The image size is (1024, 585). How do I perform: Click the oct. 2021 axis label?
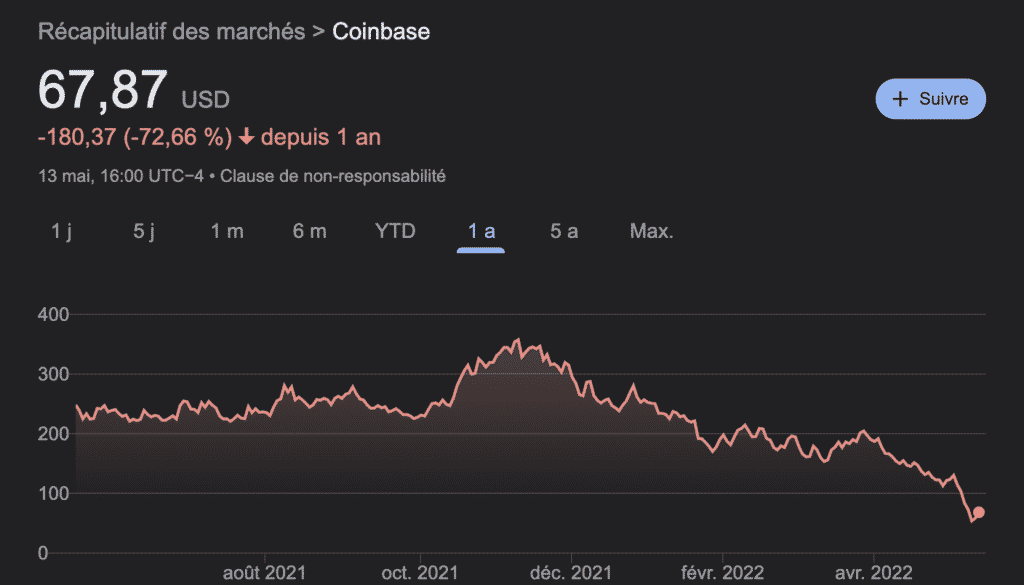[x=419, y=573]
